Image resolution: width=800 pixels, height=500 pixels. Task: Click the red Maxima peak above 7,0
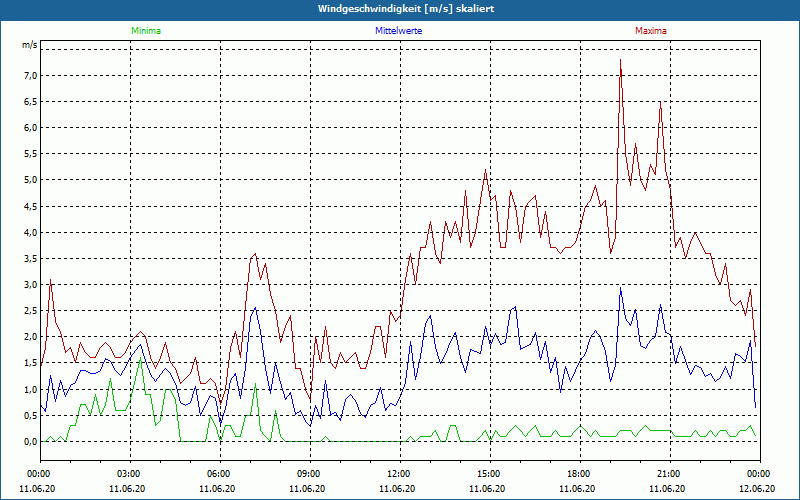pos(620,60)
